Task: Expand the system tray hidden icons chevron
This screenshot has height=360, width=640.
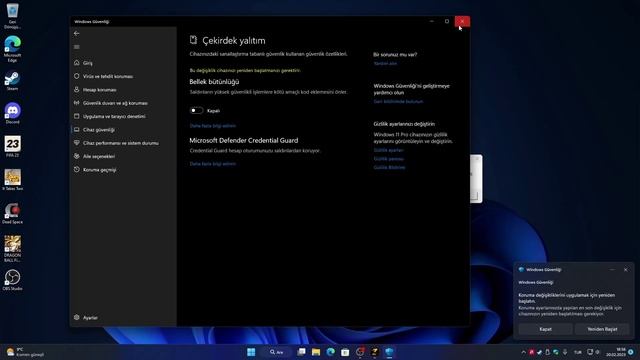Action: pos(523,352)
